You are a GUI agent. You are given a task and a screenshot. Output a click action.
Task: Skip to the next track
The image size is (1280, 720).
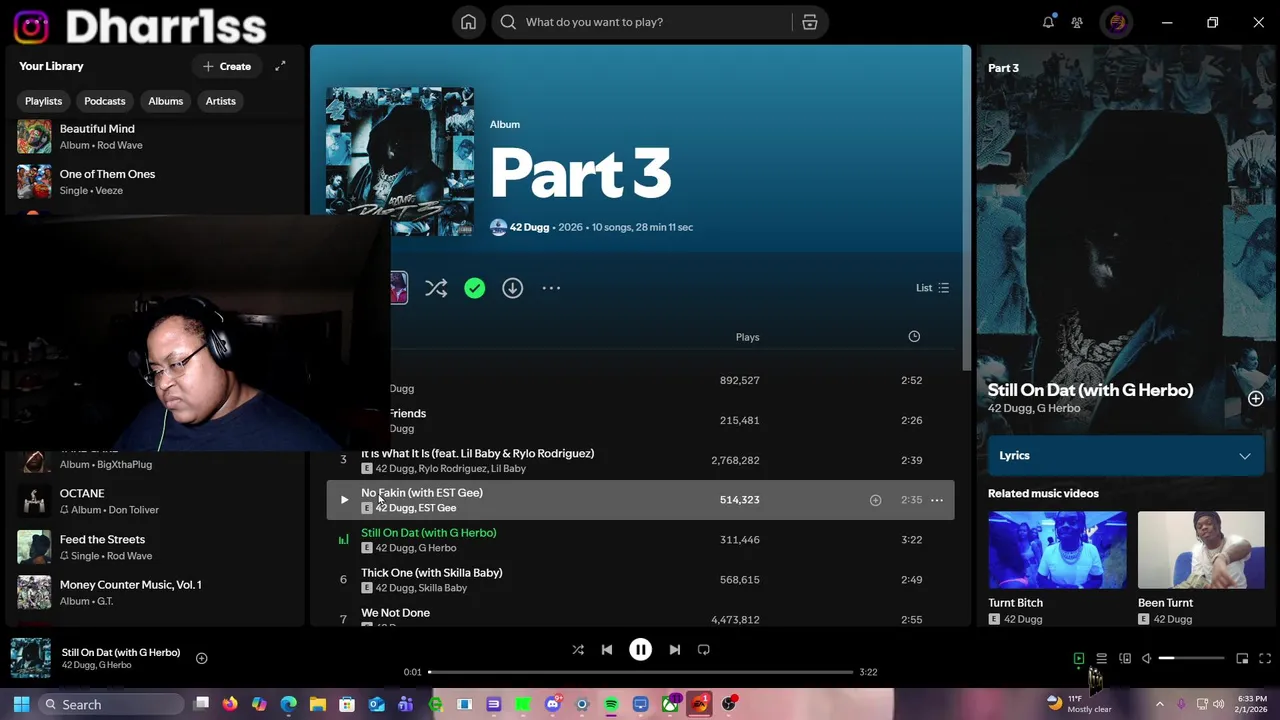(x=675, y=650)
